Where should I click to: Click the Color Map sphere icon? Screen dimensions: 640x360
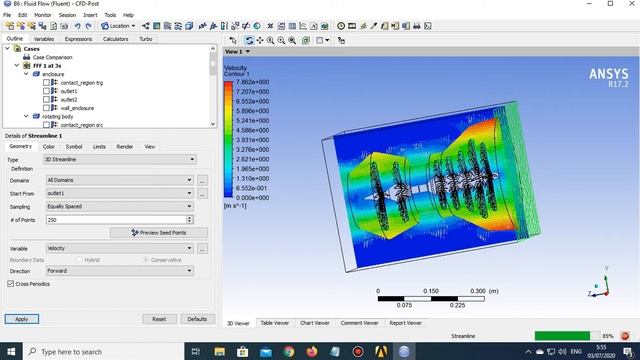[257, 26]
